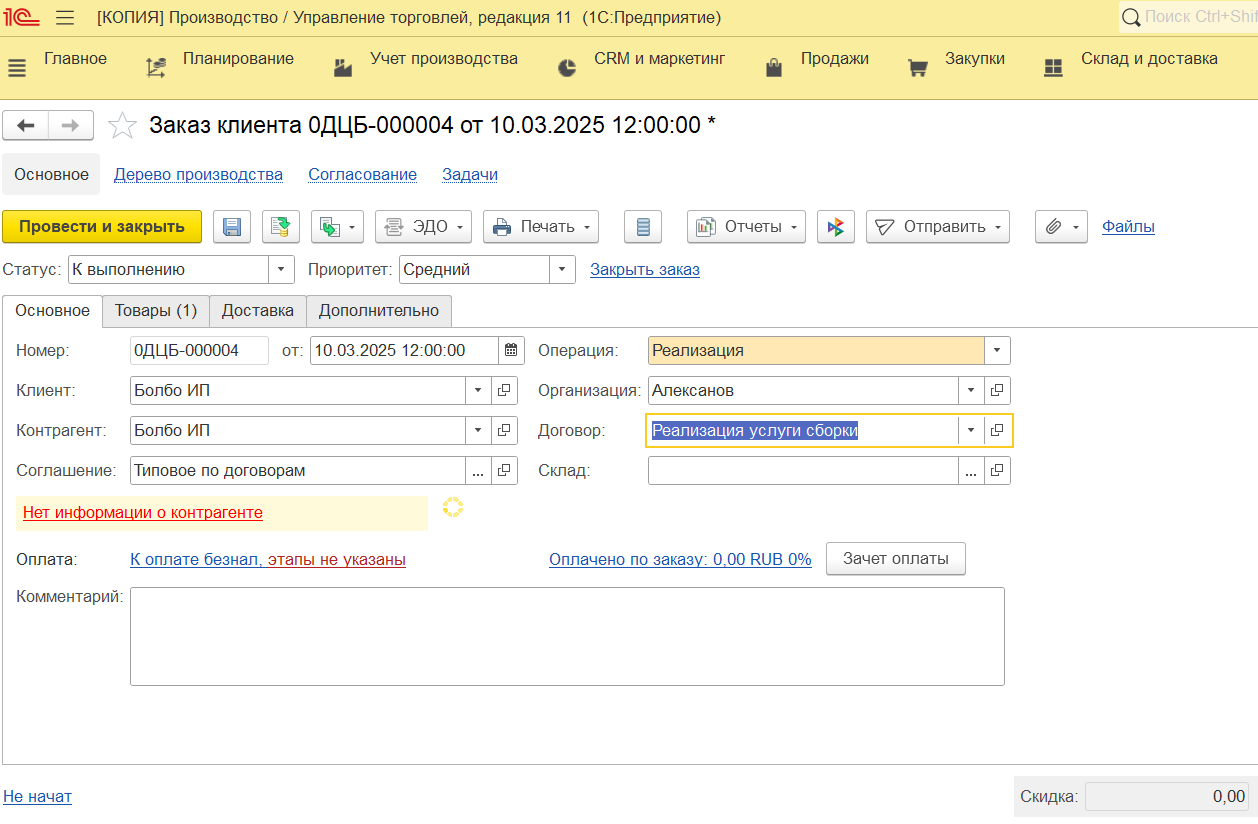The image size is (1258, 824).
Task: Open the Доставка tab
Action: pyautogui.click(x=258, y=311)
